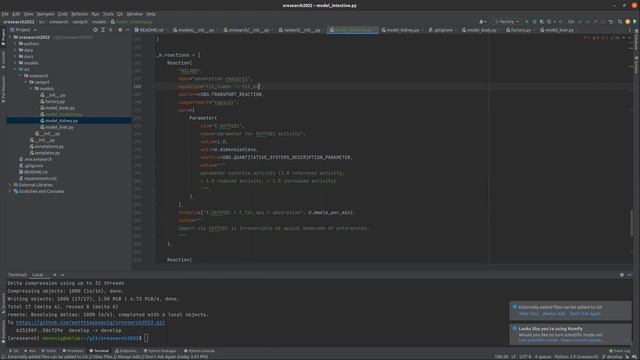The height and width of the screenshot is (360, 640).
Task: Run the factory configuration
Action: (x=527, y=22)
